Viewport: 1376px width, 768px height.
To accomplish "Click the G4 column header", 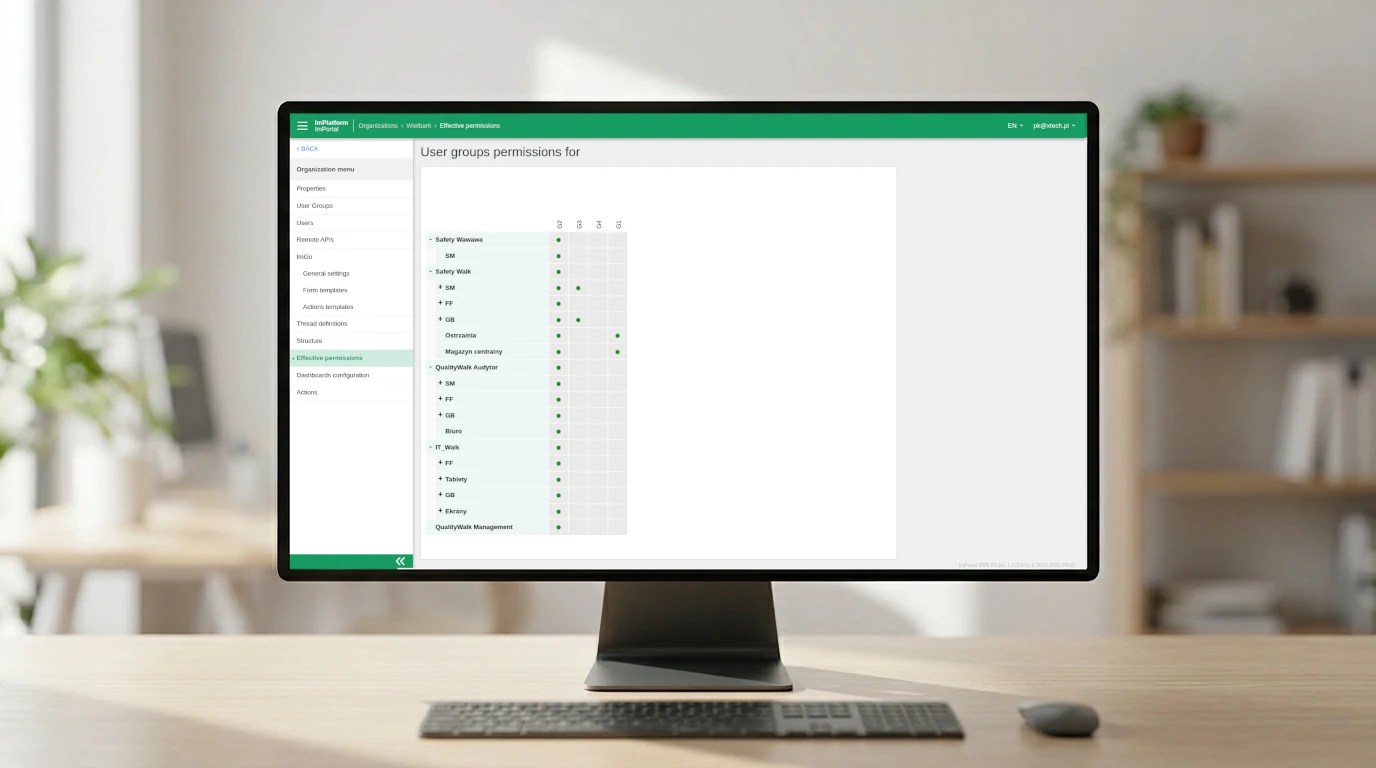I will coord(598,224).
